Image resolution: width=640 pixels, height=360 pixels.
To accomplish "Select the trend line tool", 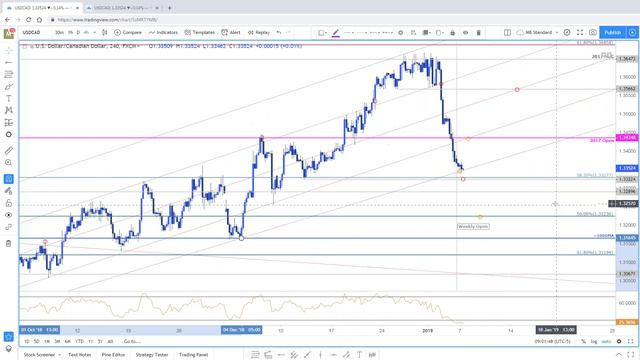I will pyautogui.click(x=9, y=62).
